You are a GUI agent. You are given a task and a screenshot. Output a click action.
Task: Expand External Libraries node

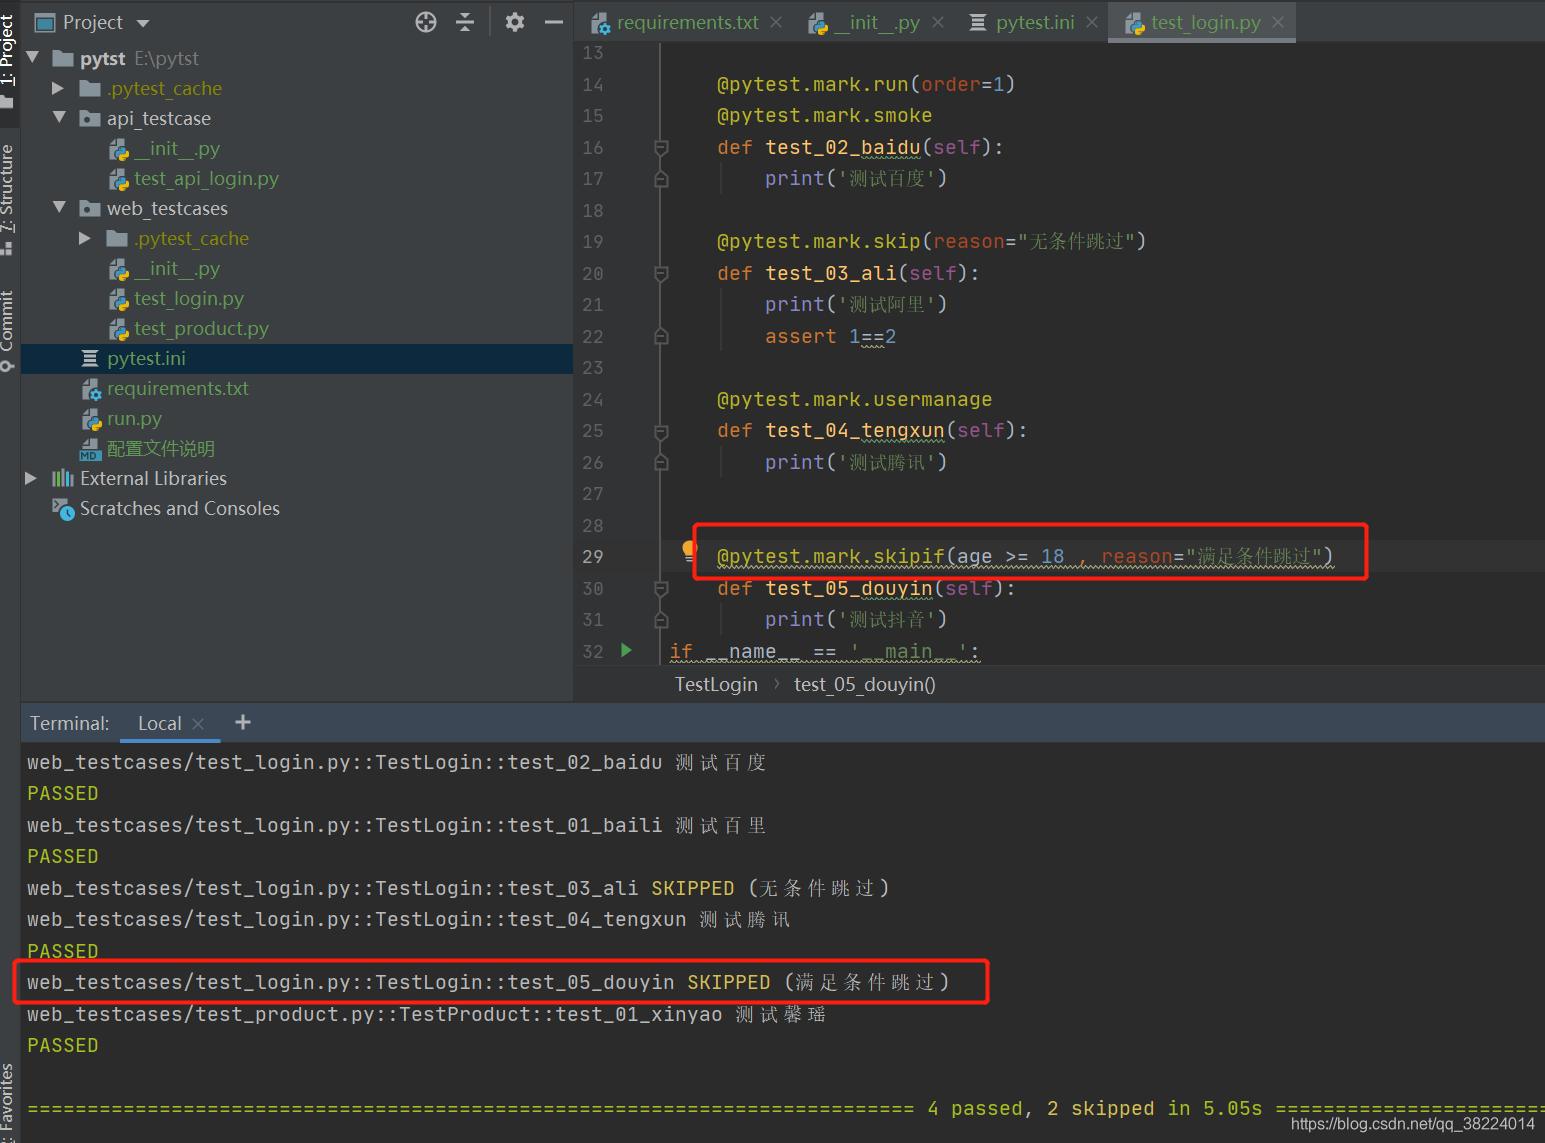(31, 478)
